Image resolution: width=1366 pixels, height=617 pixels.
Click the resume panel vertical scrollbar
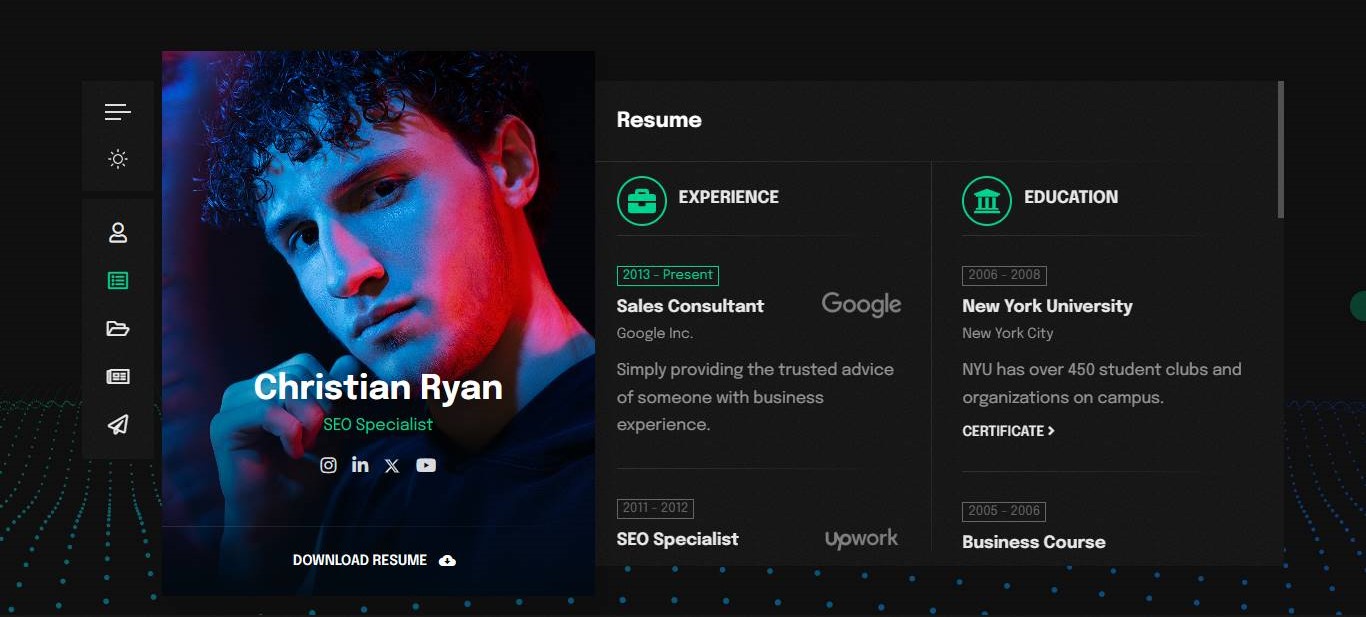point(1280,150)
